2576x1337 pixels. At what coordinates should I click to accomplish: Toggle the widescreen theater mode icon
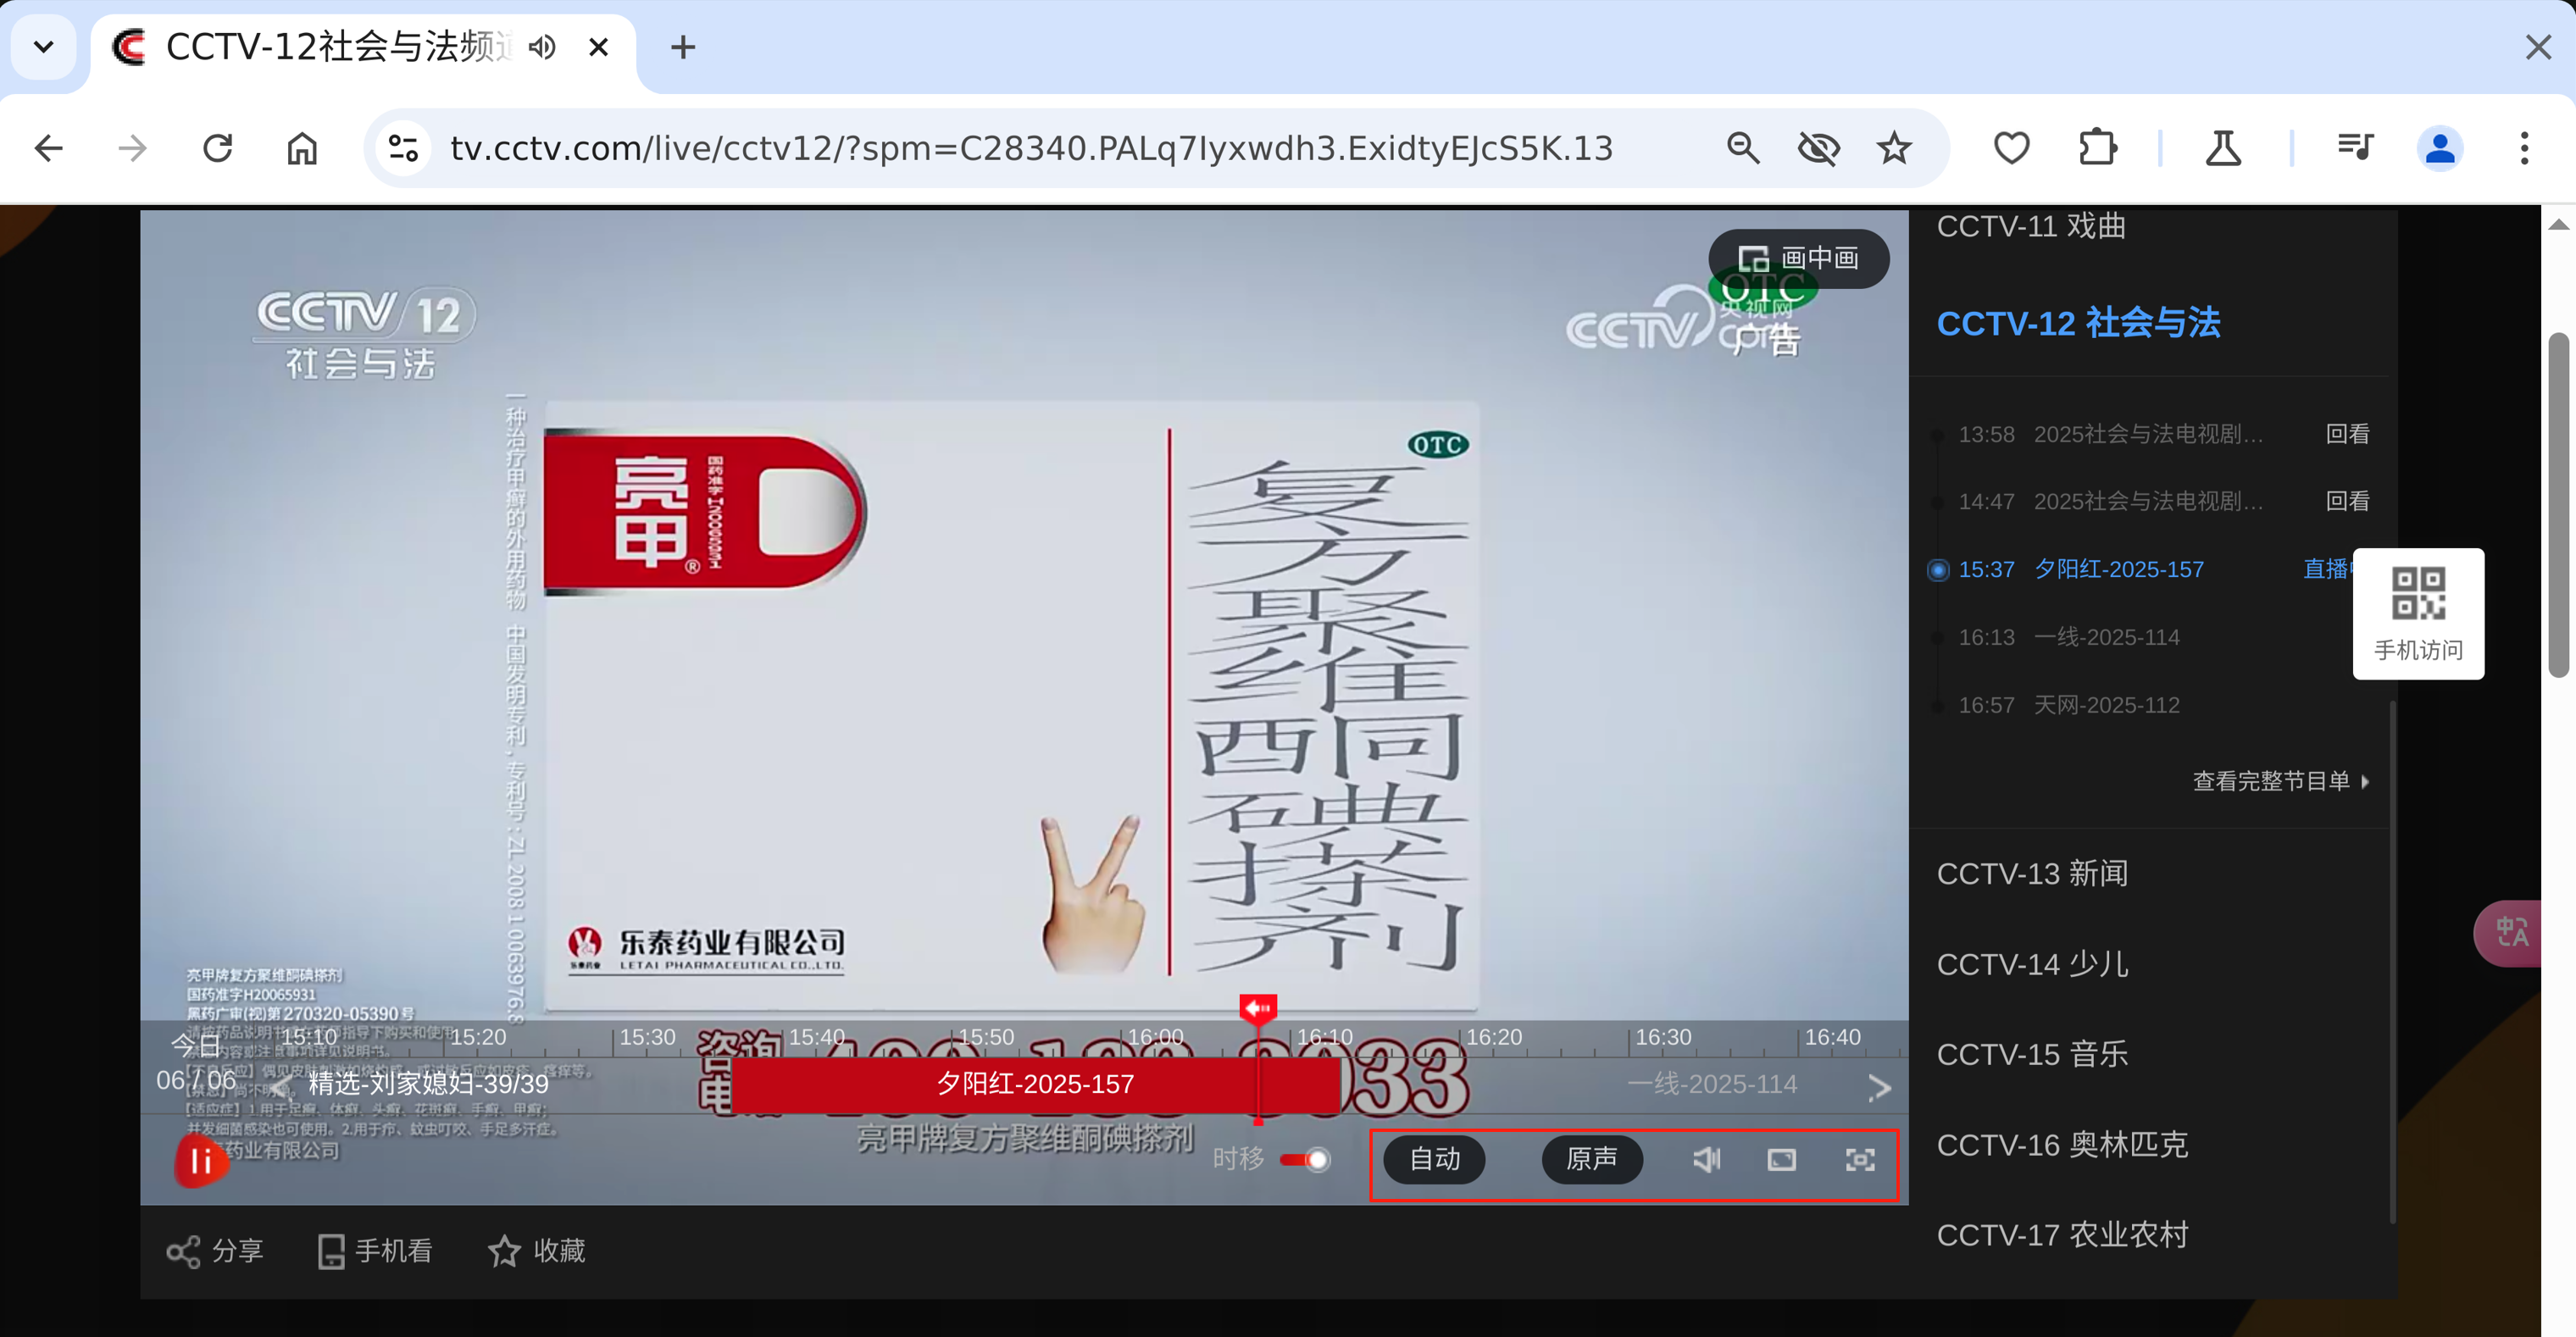(1782, 1160)
